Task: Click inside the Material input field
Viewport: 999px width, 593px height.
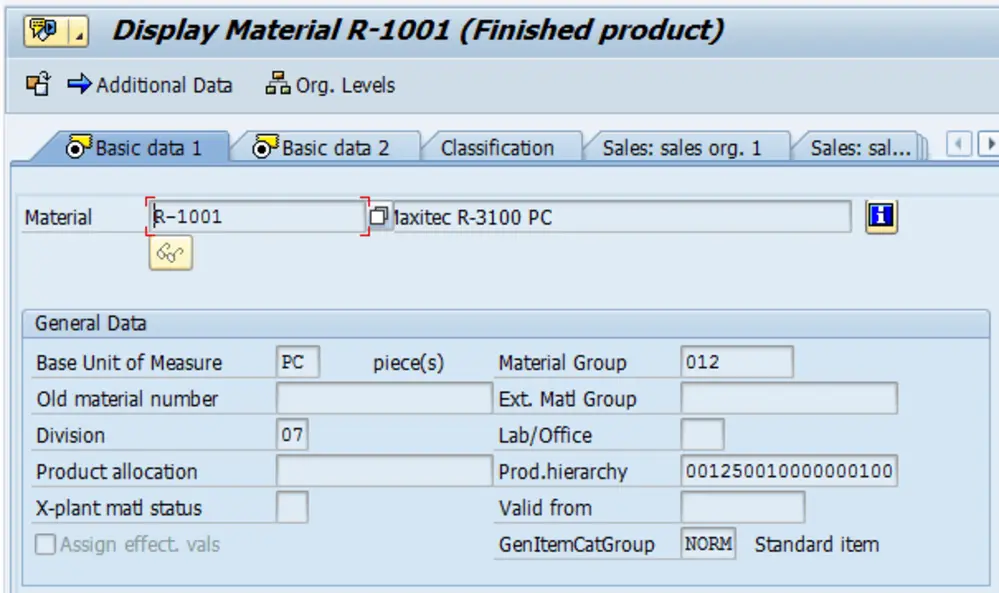Action: [260, 216]
